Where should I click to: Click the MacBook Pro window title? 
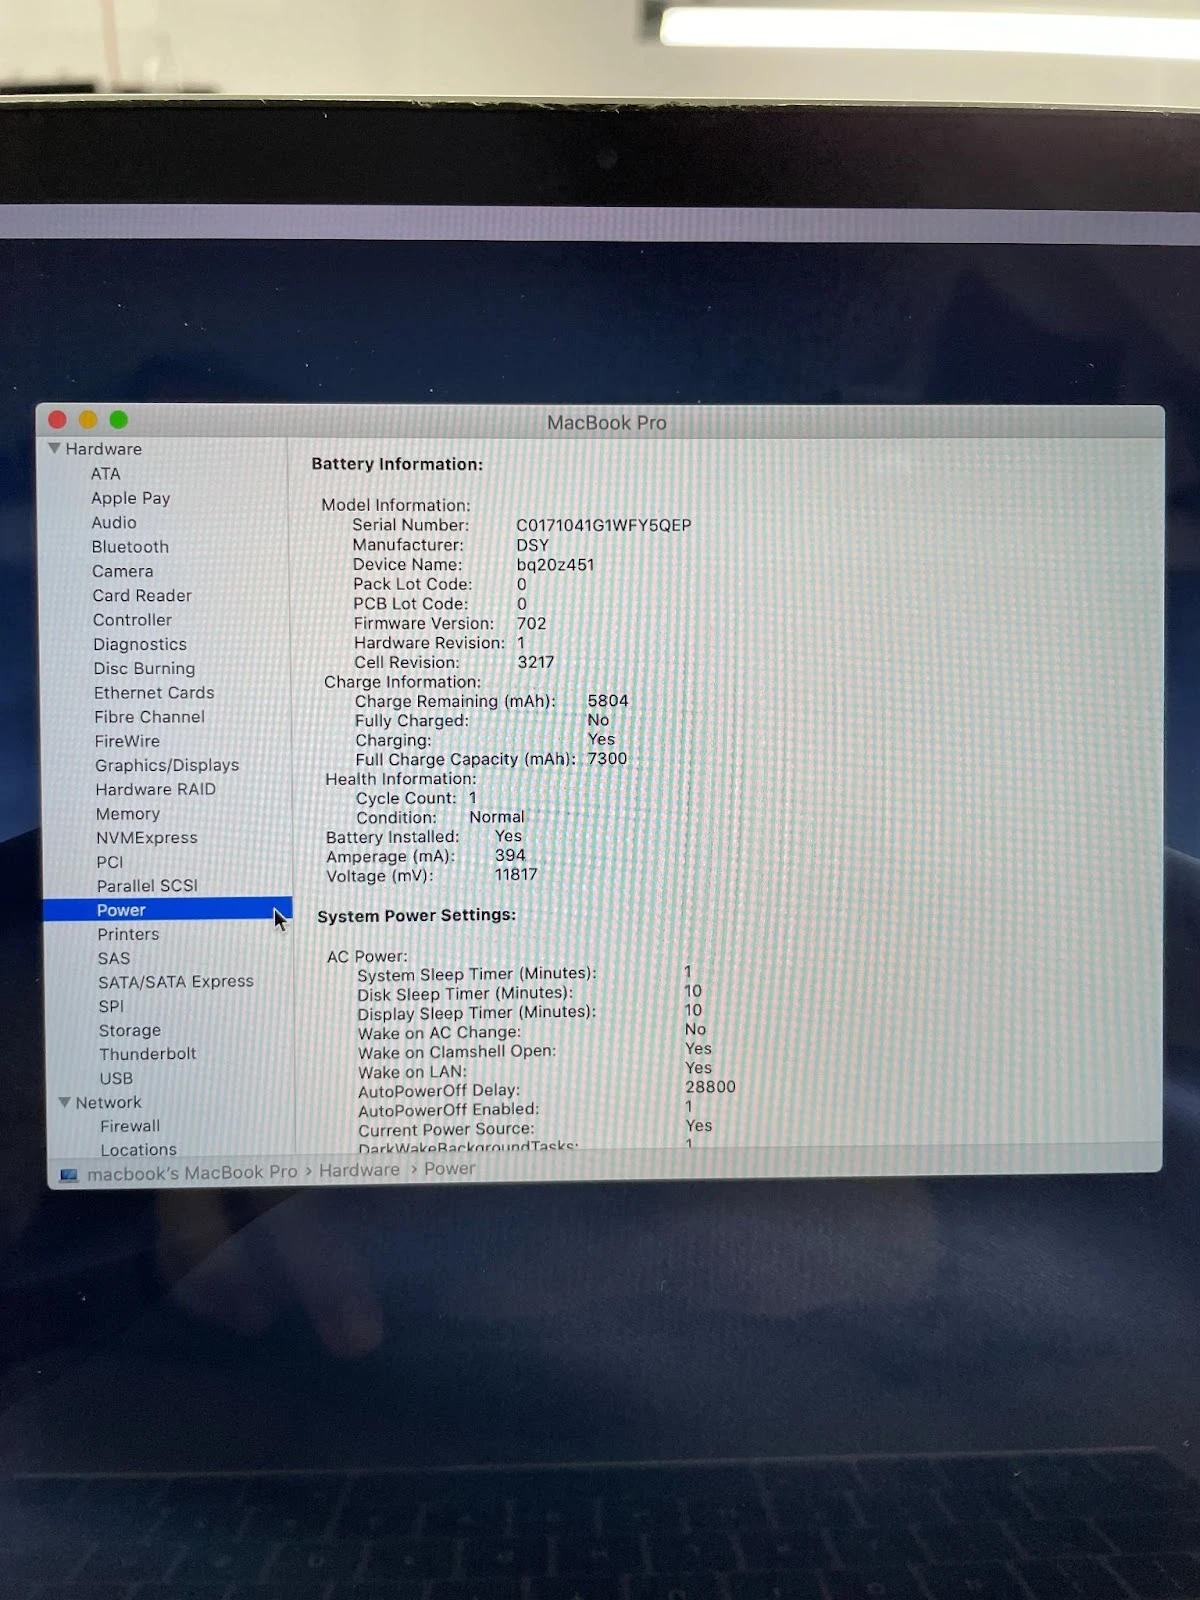[606, 423]
